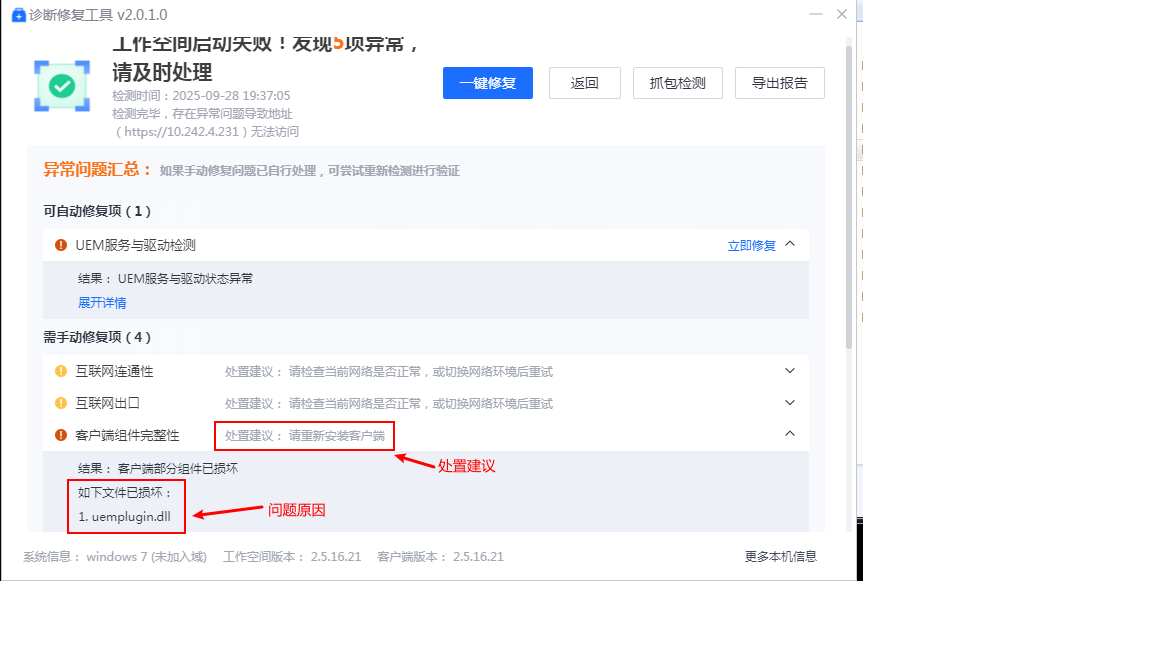Screen dimensions: 1152x648
Task: Click red warning icon beside UEM服务与驱动检测
Action: point(61,245)
